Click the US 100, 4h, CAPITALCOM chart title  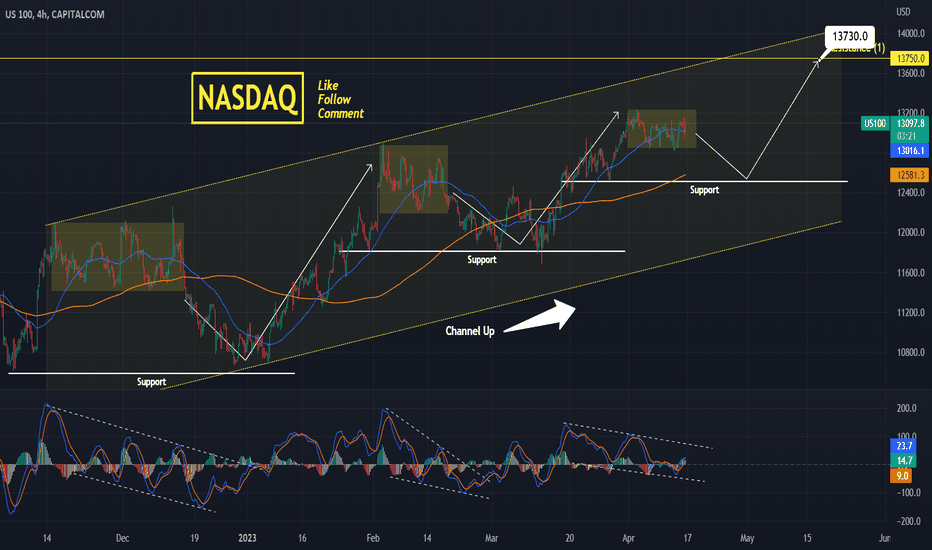(x=55, y=14)
